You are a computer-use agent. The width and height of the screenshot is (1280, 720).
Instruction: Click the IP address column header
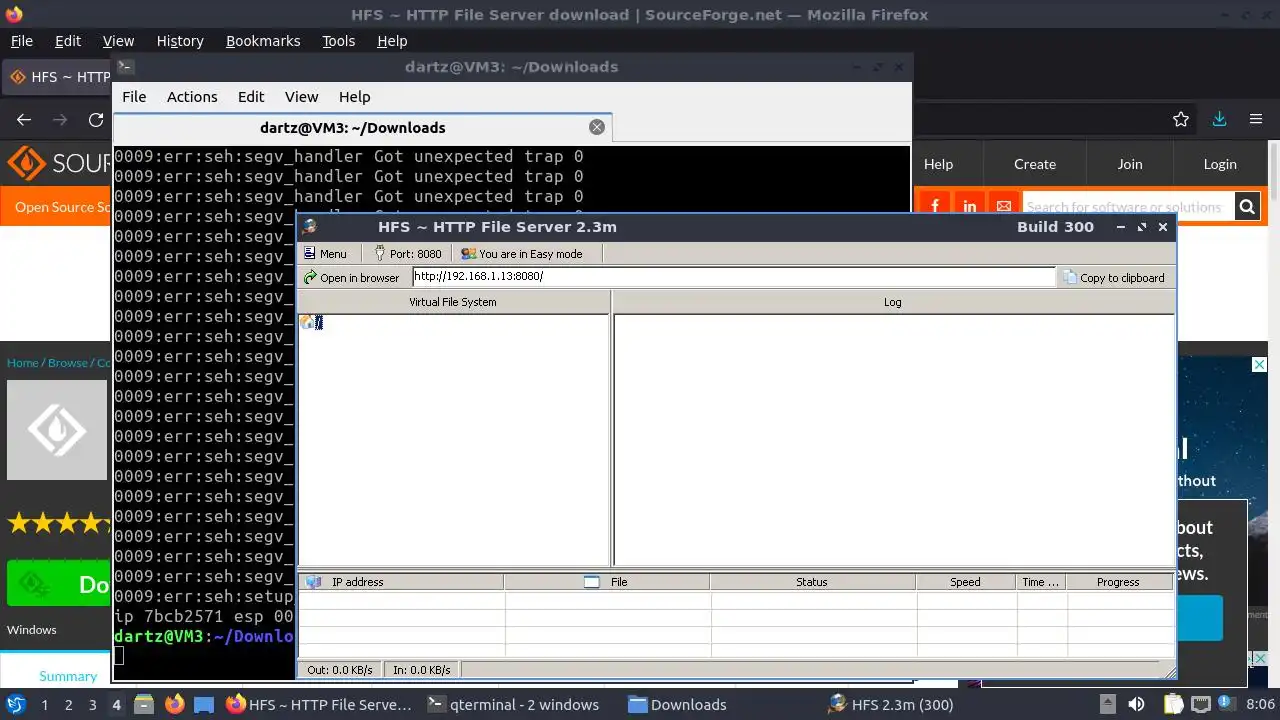[401, 582]
